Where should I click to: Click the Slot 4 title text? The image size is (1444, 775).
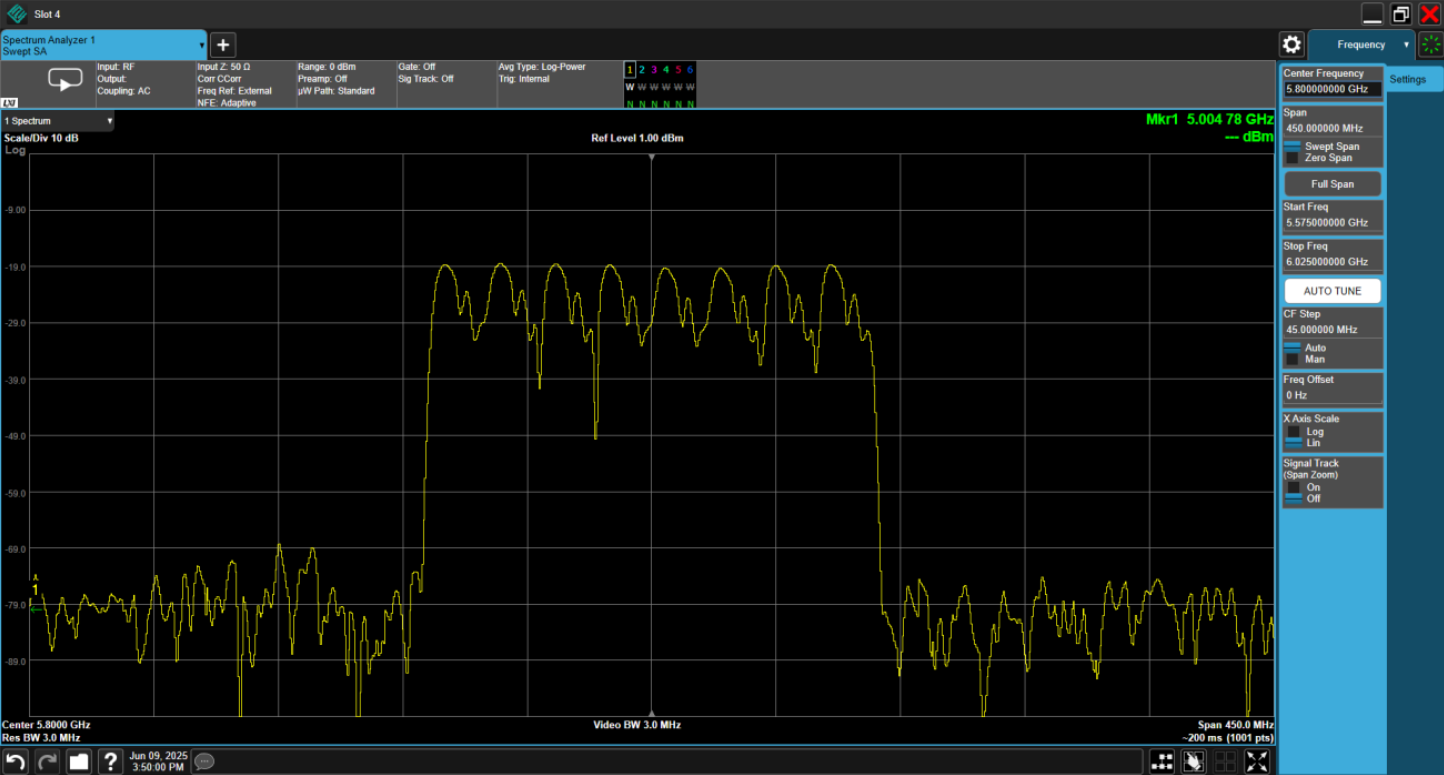coord(47,14)
